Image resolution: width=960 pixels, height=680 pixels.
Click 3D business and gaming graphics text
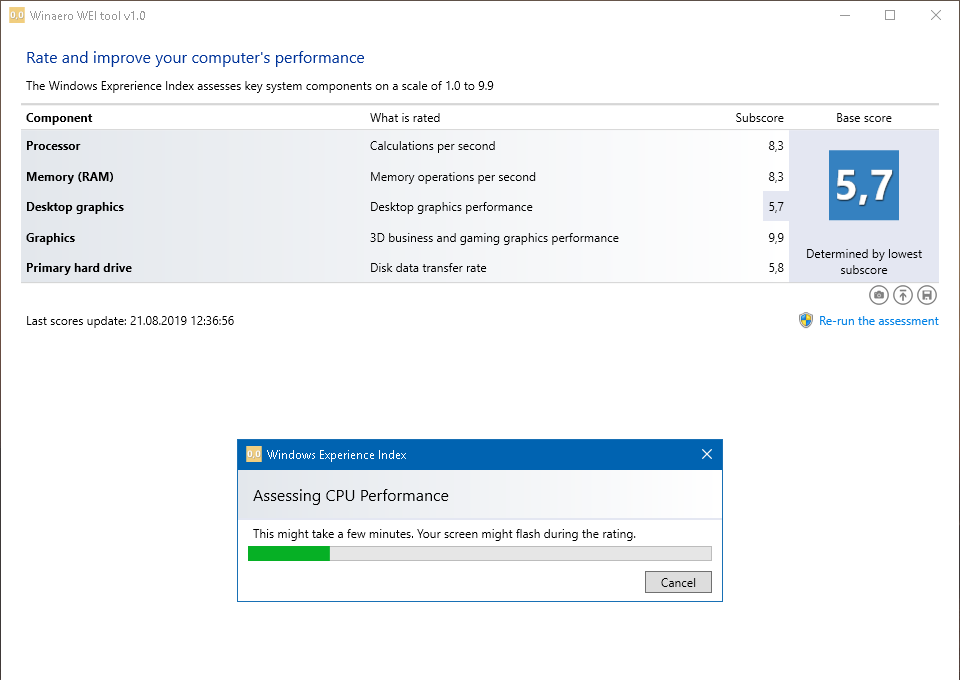pos(494,237)
